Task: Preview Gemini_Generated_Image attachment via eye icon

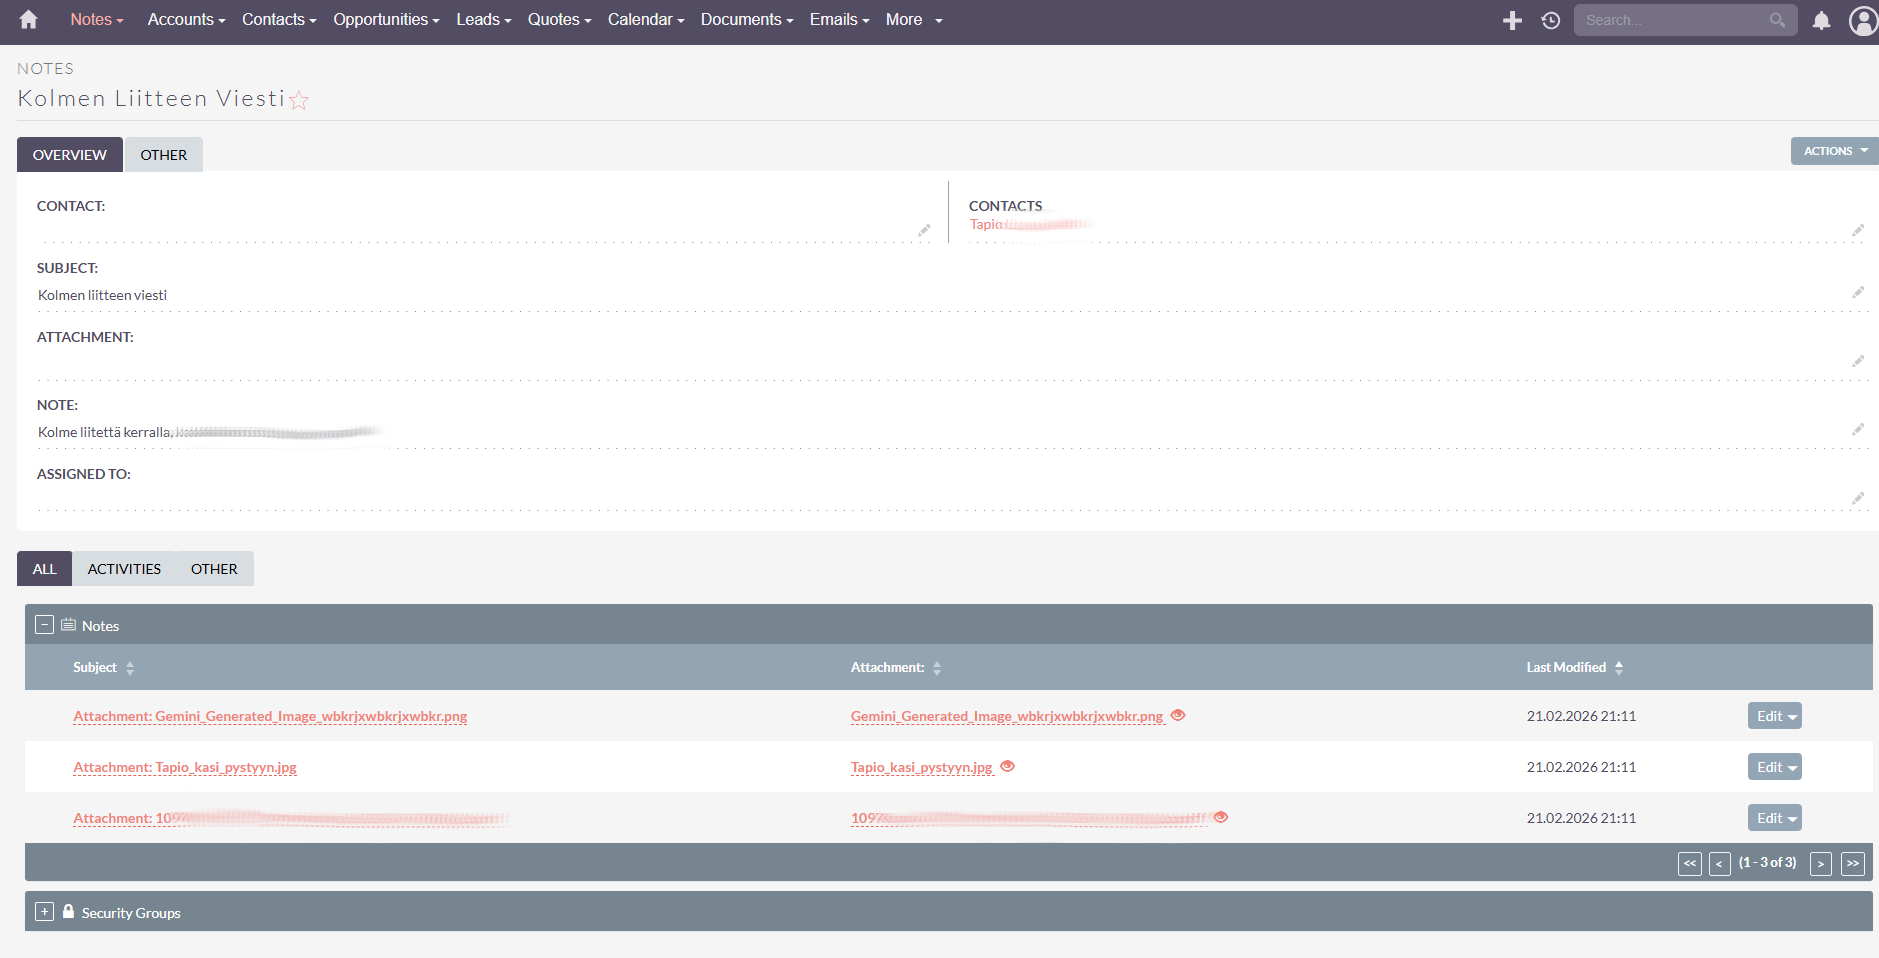Action: 1178,715
